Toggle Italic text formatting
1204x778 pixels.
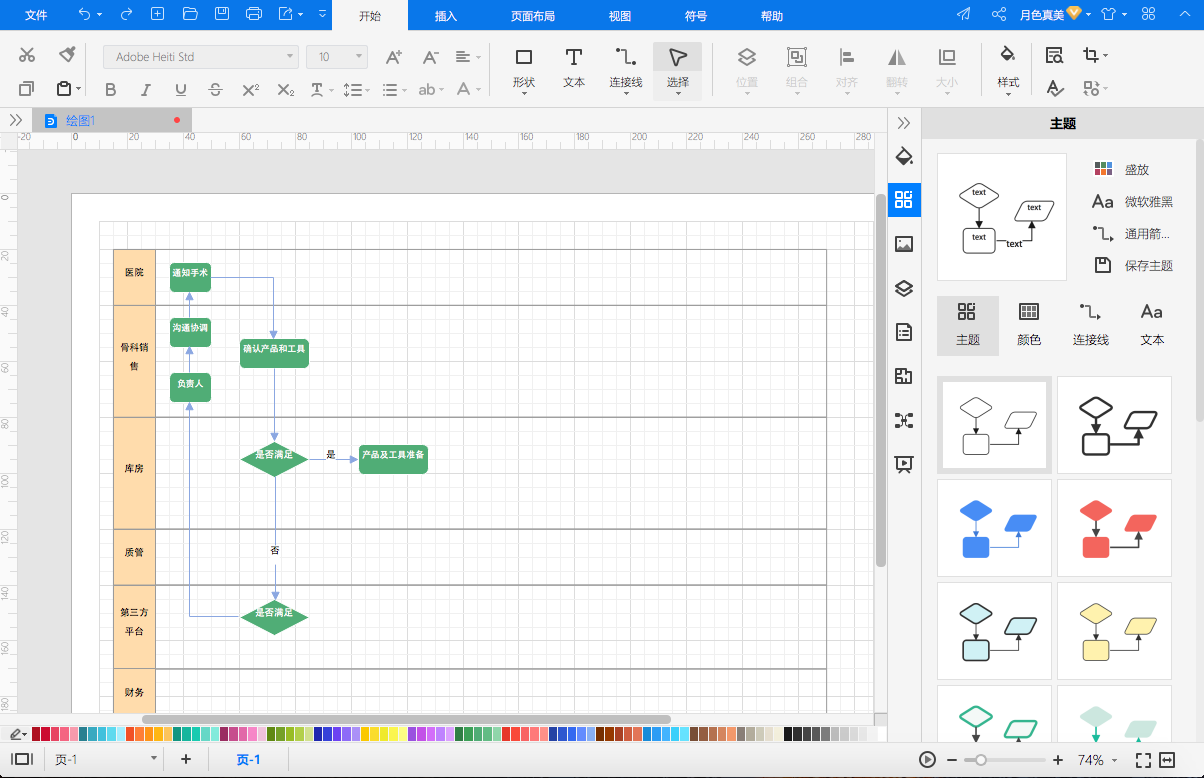pyautogui.click(x=146, y=90)
